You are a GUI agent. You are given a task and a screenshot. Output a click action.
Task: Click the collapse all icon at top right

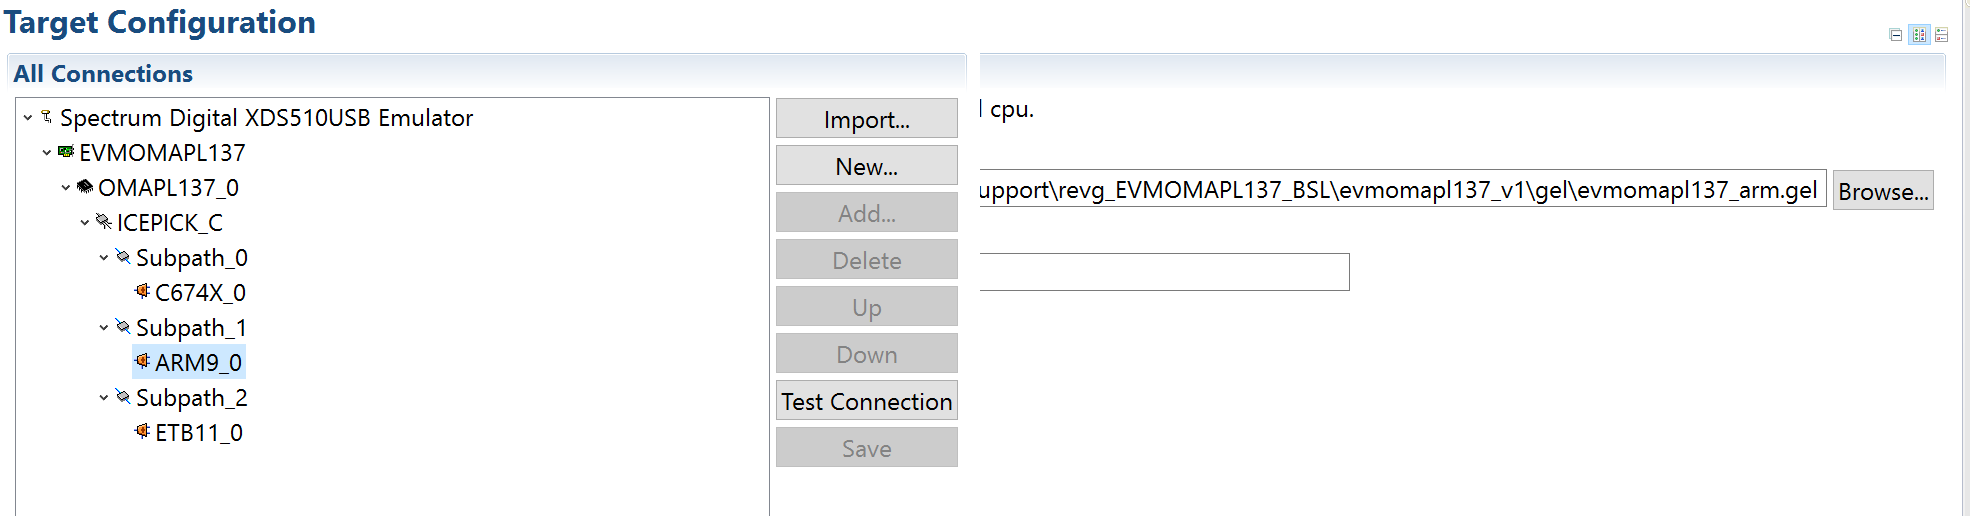1896,35
